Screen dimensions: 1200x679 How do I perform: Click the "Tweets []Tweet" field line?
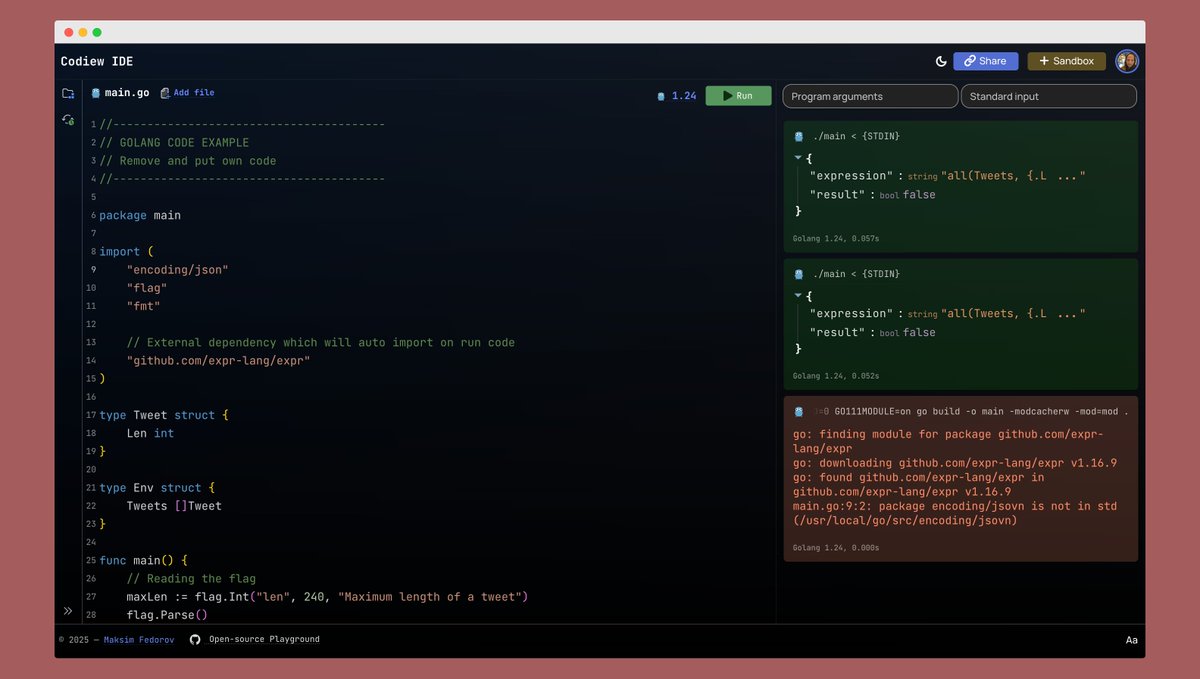174,506
